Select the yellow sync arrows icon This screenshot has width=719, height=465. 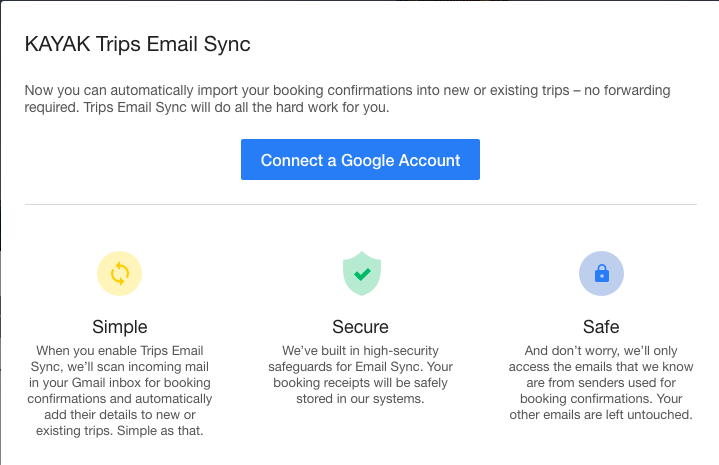(x=119, y=273)
